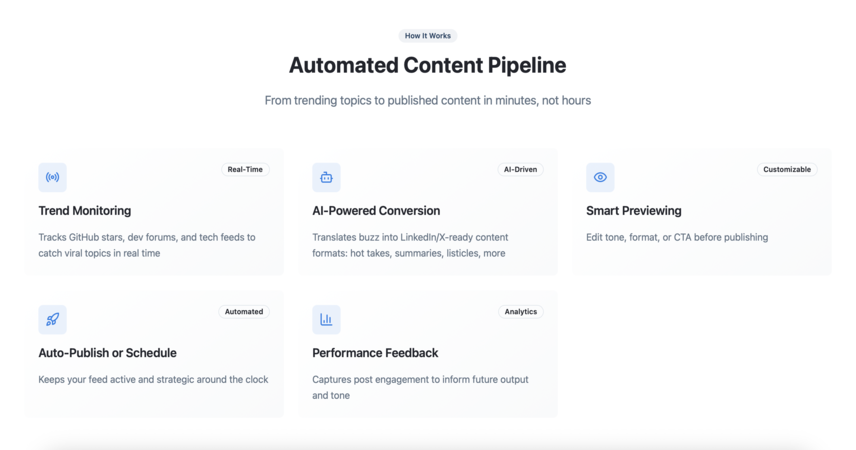Click the Customizable tag
This screenshot has width=856, height=450.
(787, 169)
